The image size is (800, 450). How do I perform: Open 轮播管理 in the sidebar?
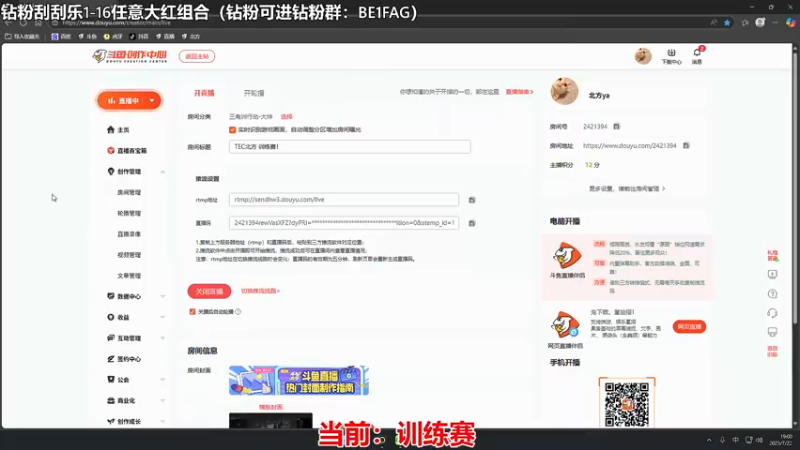click(x=129, y=213)
